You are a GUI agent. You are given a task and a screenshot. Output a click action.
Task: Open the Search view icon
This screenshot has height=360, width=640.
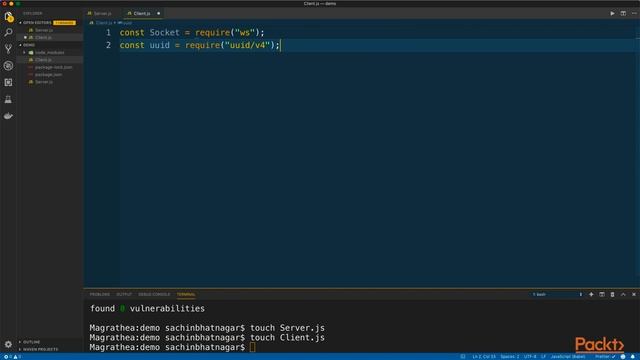click(x=8, y=32)
